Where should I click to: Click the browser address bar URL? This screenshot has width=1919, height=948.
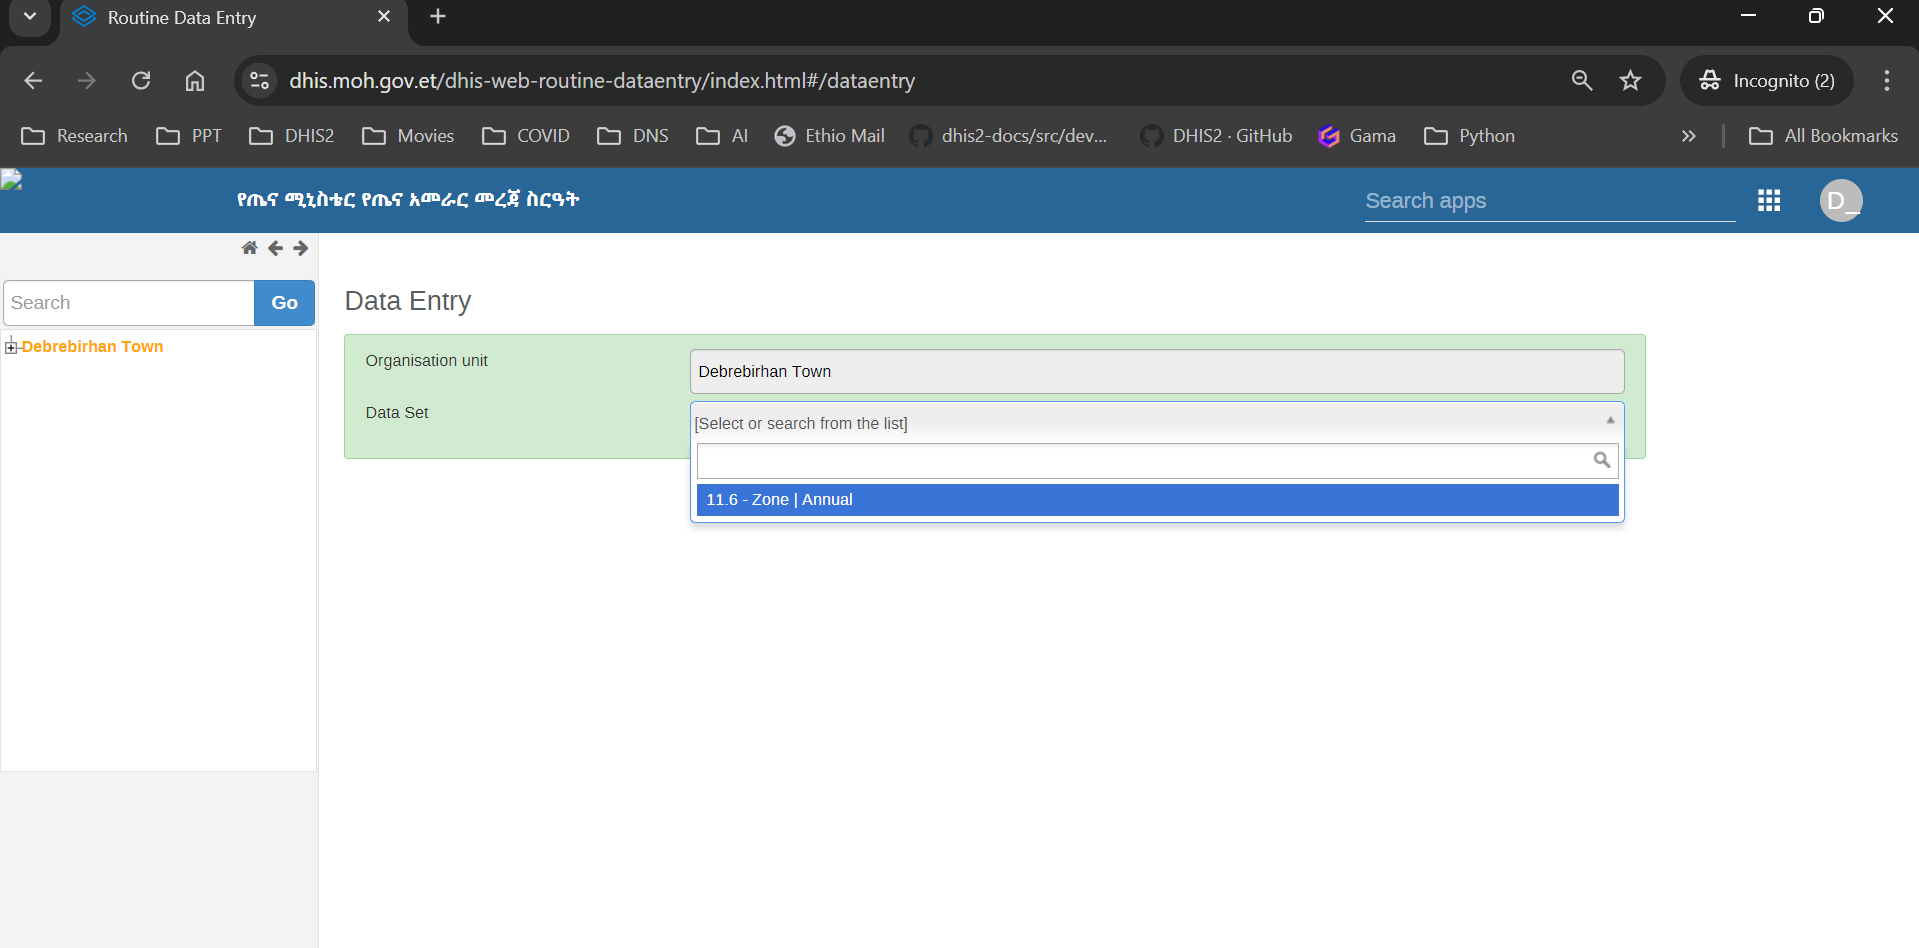pos(602,81)
